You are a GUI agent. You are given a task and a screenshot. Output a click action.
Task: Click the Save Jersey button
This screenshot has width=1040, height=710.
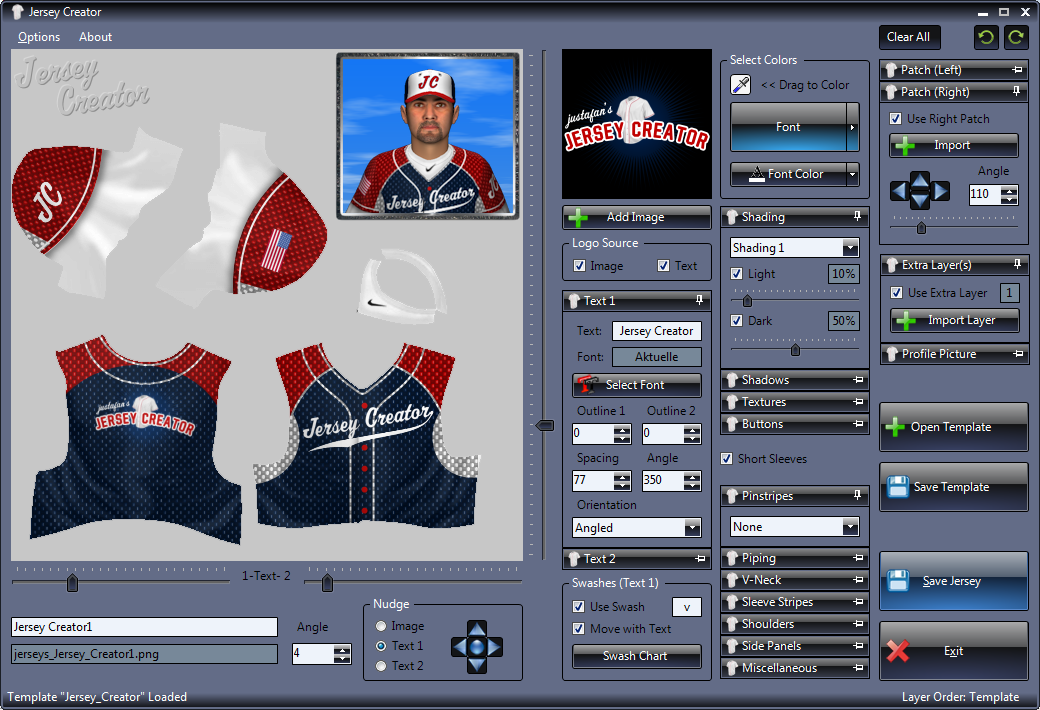[x=953, y=581]
